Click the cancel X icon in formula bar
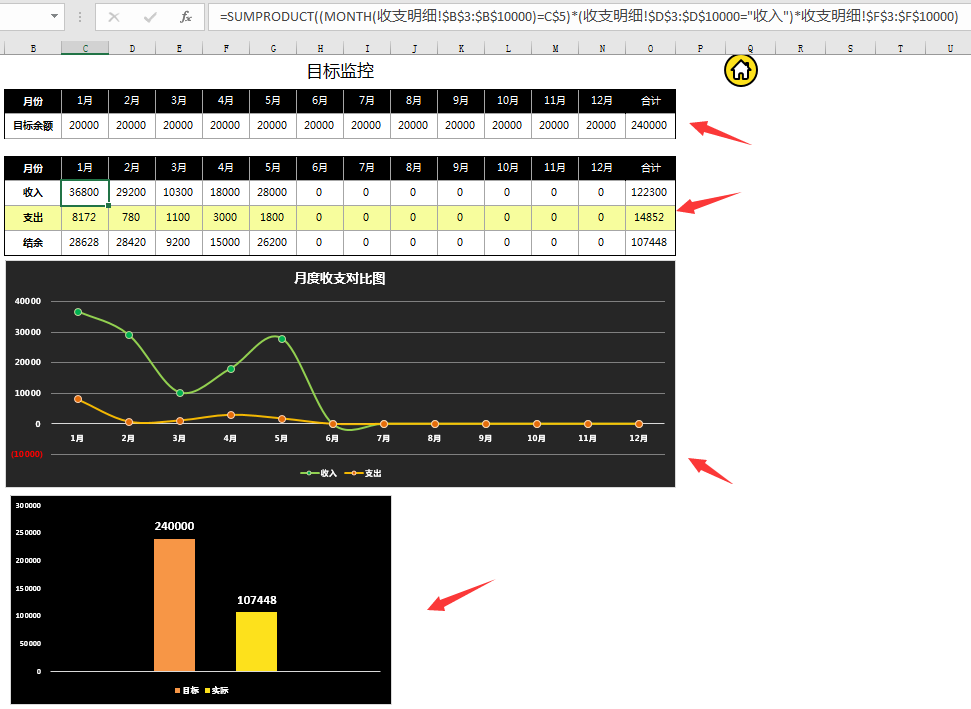The image size is (971, 709). click(x=114, y=17)
